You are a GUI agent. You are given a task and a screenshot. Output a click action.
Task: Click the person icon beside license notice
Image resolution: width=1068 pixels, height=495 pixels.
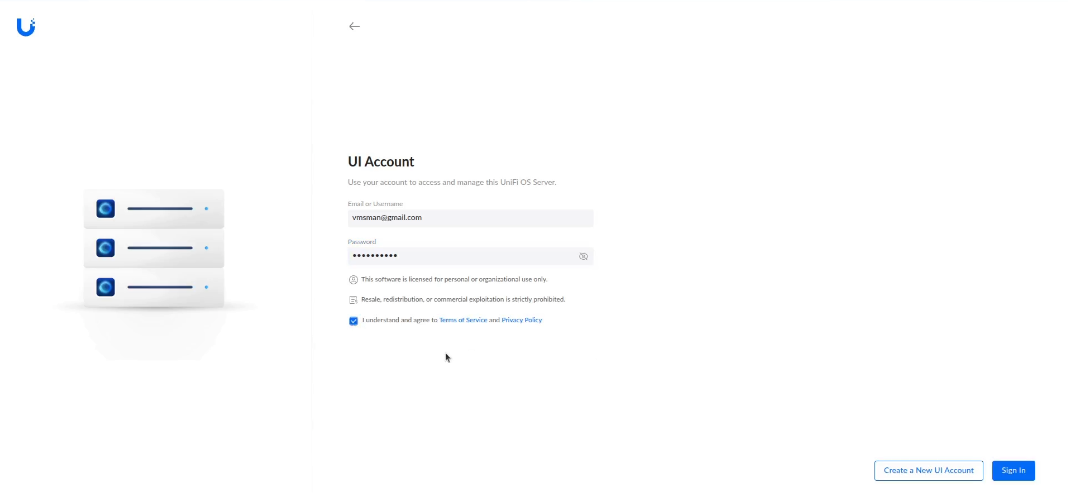coord(354,280)
